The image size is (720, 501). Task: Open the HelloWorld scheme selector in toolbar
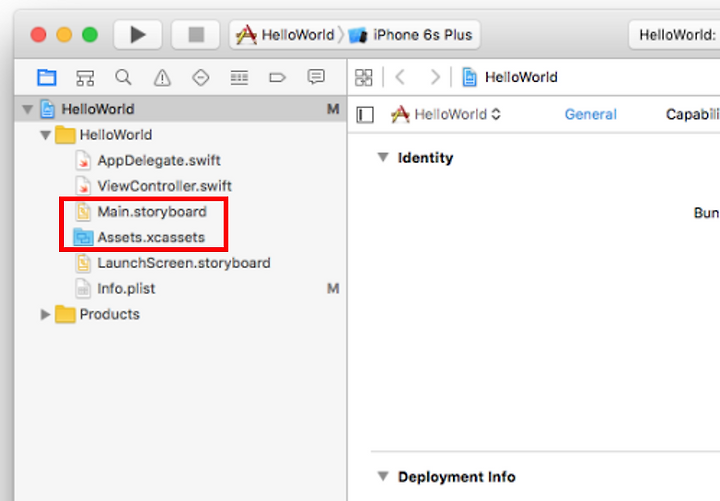(x=286, y=35)
